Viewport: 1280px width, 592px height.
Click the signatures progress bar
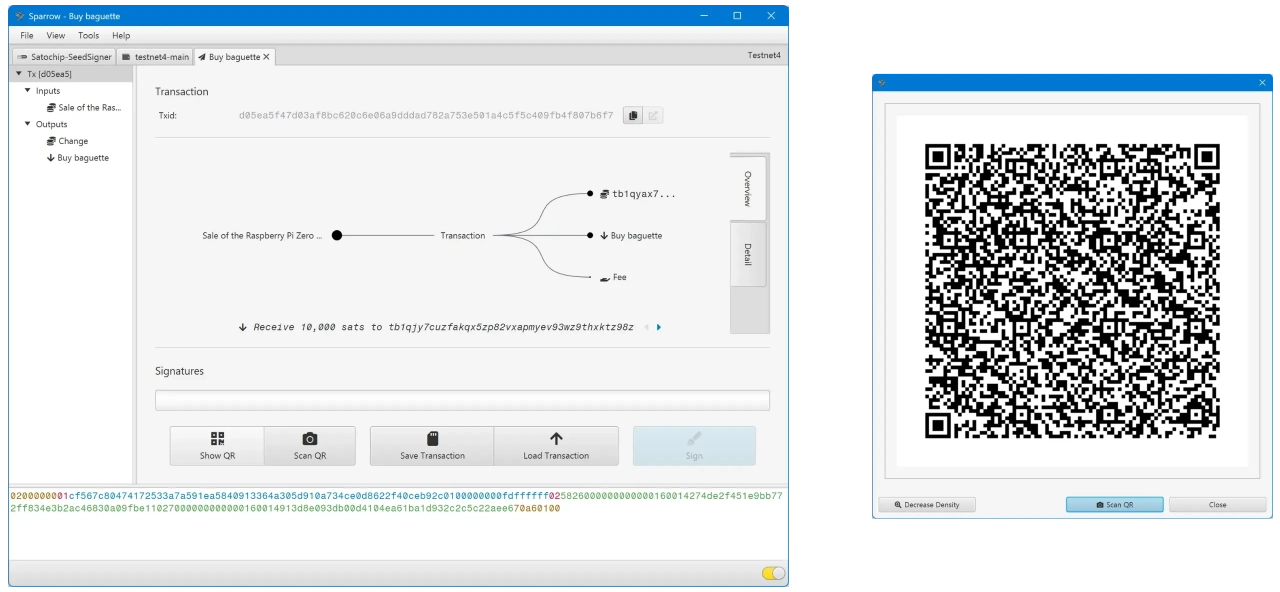pos(462,400)
